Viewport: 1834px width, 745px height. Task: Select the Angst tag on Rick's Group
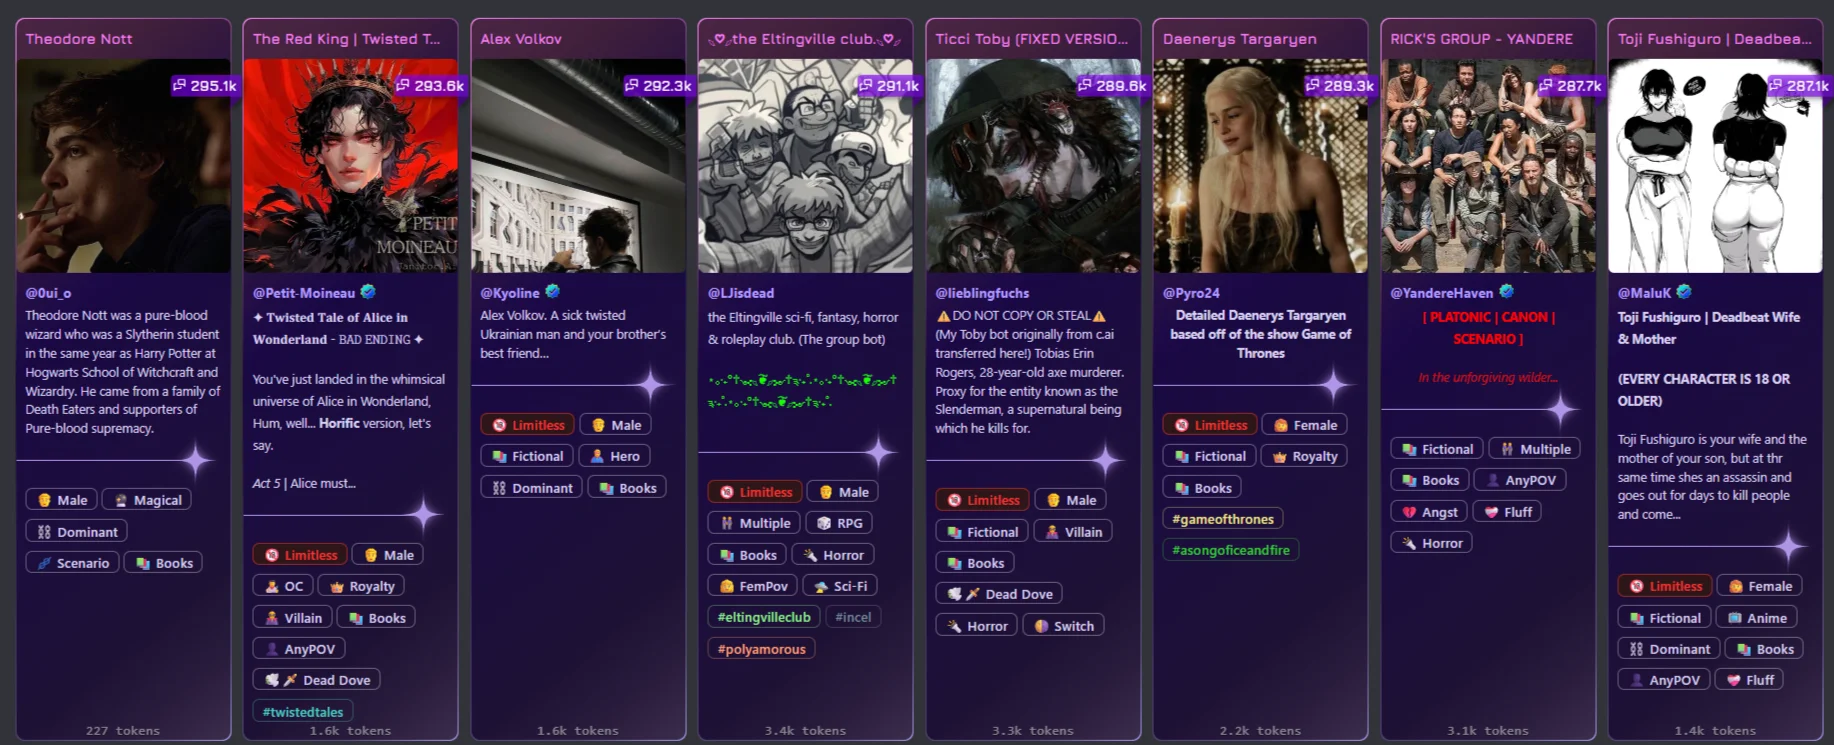(x=1429, y=512)
